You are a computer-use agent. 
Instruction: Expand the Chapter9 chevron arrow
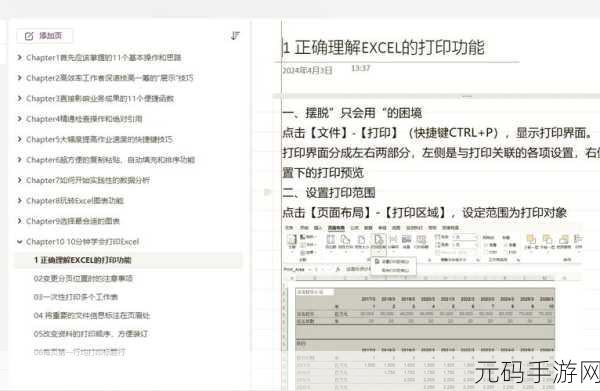20,221
